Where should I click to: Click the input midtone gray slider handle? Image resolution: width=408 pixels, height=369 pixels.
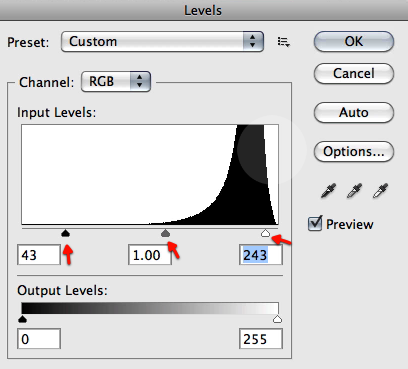[x=165, y=233]
